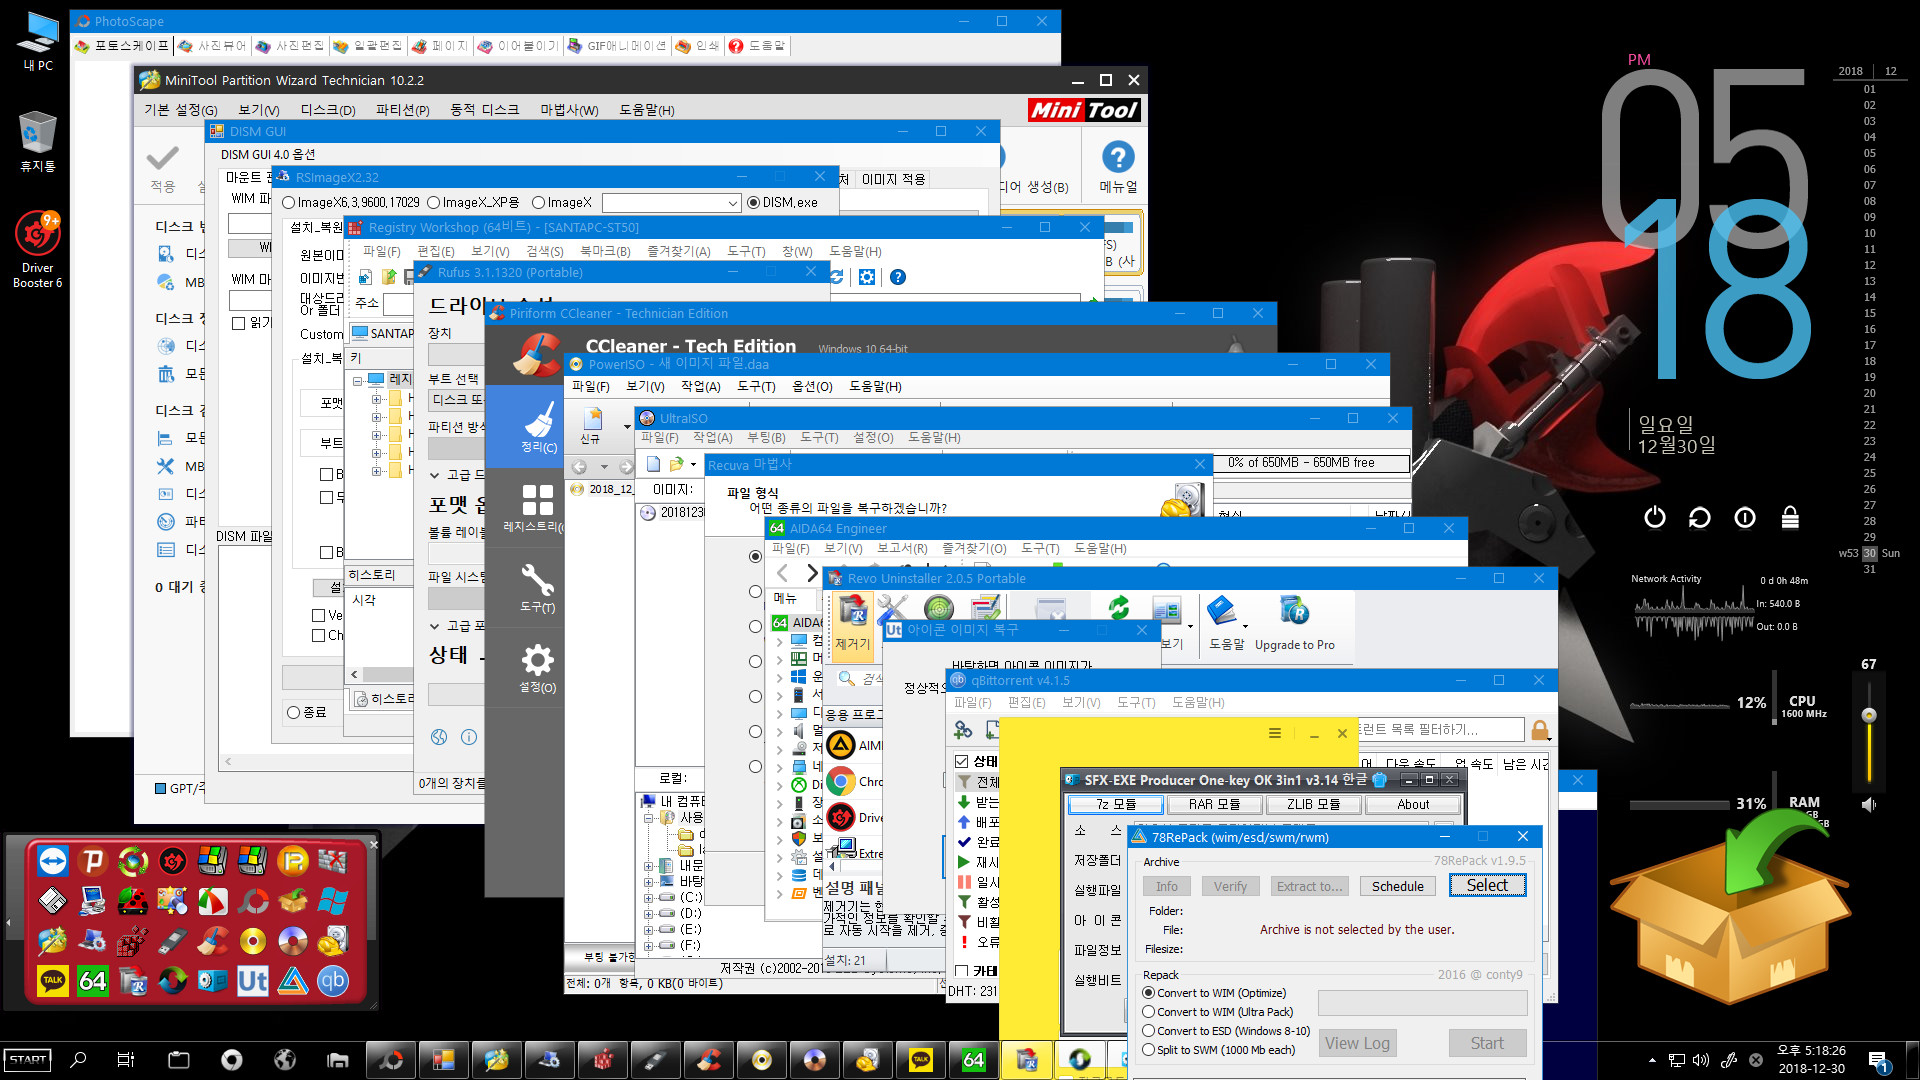
Task: Open CCleaner 정리(C) cleaner sidebar icon
Action: click(x=538, y=428)
